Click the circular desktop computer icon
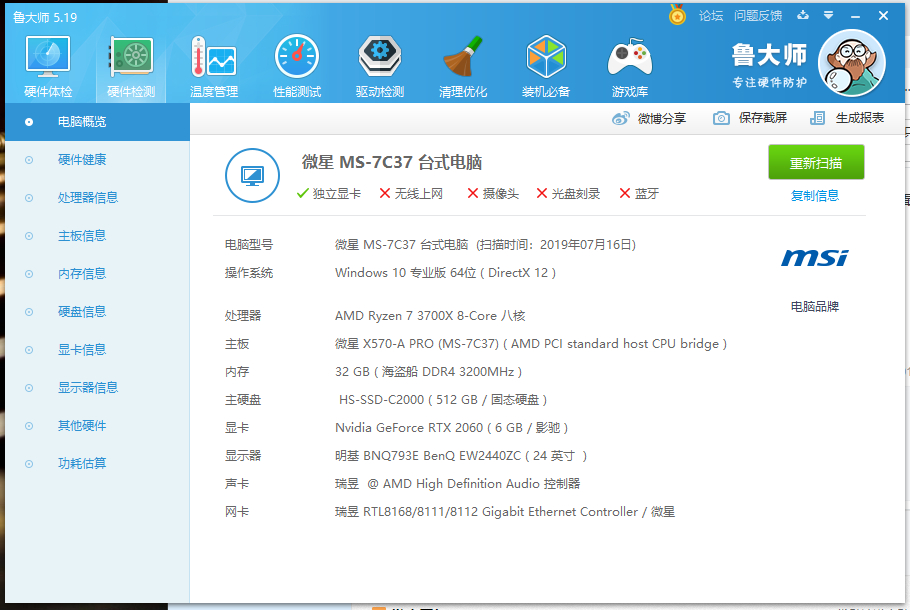The image size is (910, 610). 252,175
